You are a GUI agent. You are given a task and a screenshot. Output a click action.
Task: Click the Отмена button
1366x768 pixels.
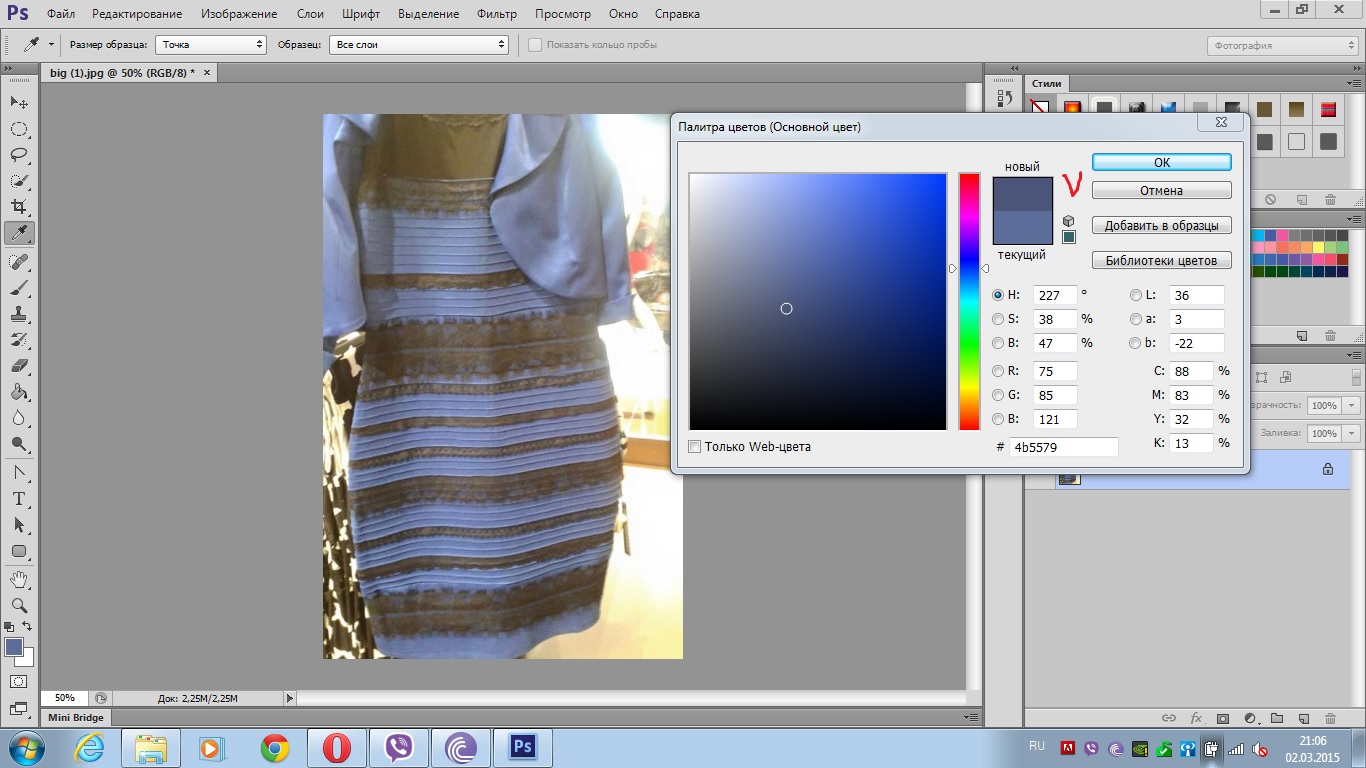[1161, 190]
